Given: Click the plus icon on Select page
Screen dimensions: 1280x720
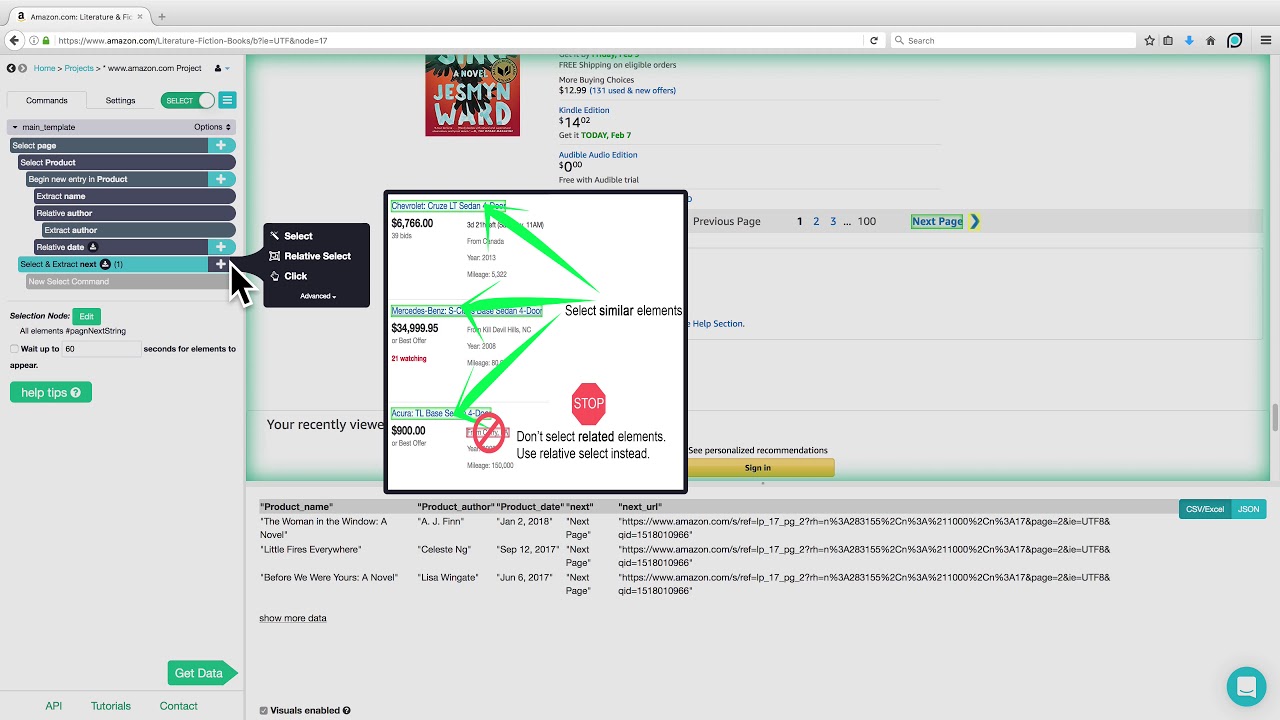Looking at the screenshot, I should point(221,145).
